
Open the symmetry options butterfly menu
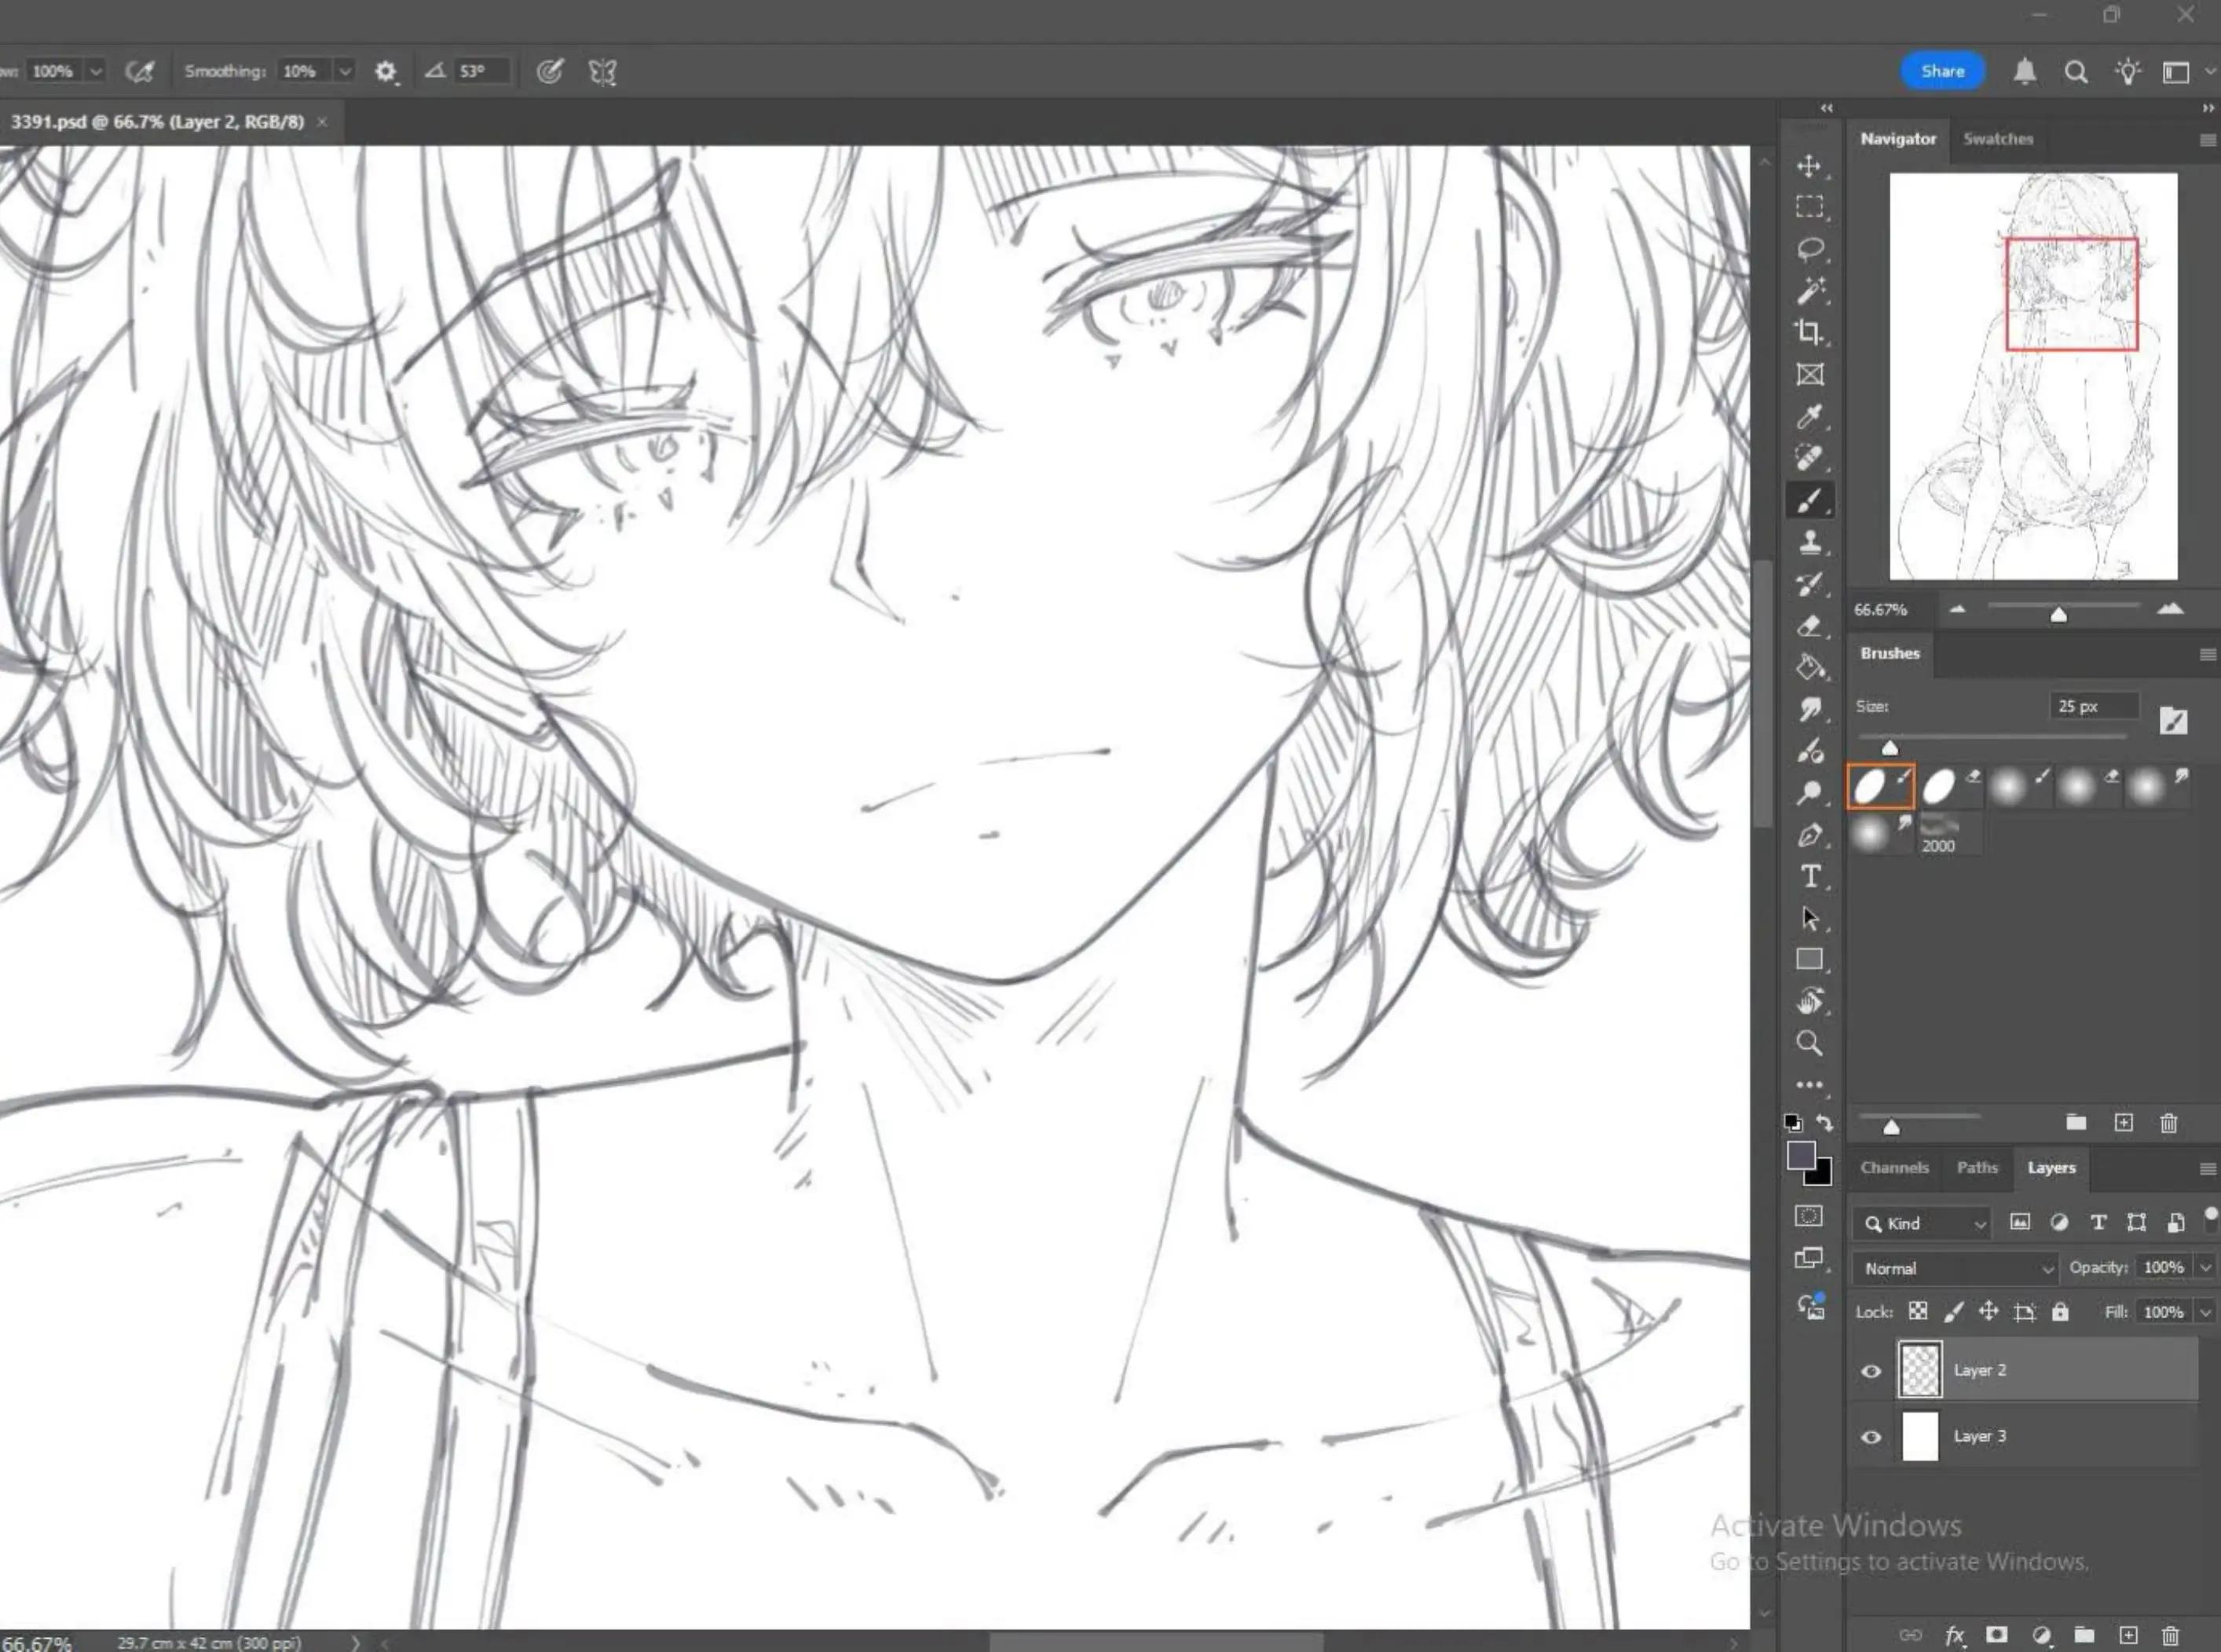602,72
